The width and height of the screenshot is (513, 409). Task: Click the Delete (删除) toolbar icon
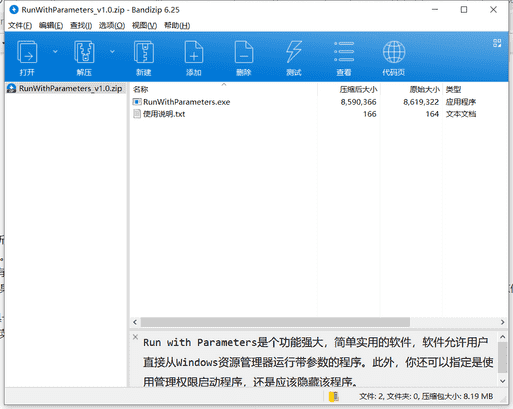(x=244, y=52)
